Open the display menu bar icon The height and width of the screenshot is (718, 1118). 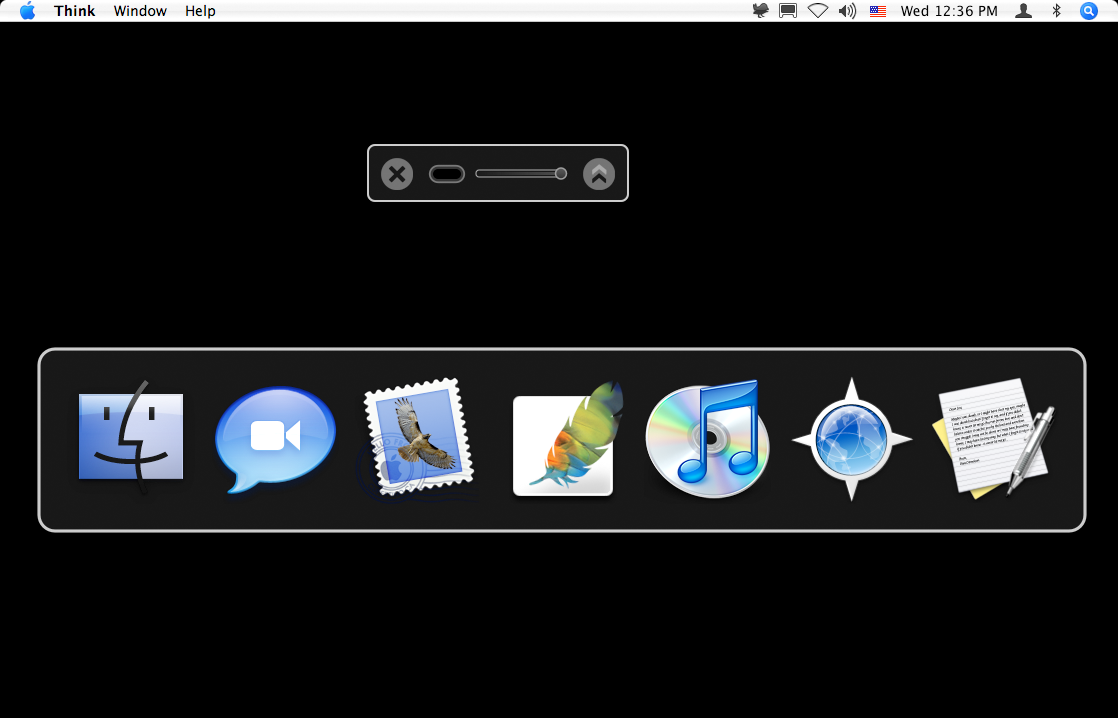pyautogui.click(x=788, y=11)
